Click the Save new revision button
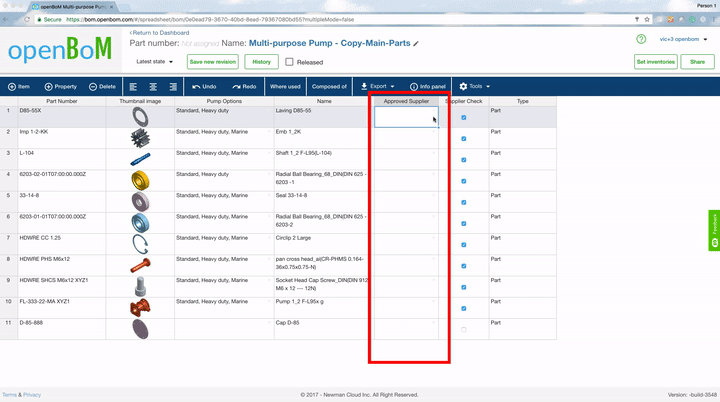Viewport: 720px width, 402px height. tap(212, 62)
